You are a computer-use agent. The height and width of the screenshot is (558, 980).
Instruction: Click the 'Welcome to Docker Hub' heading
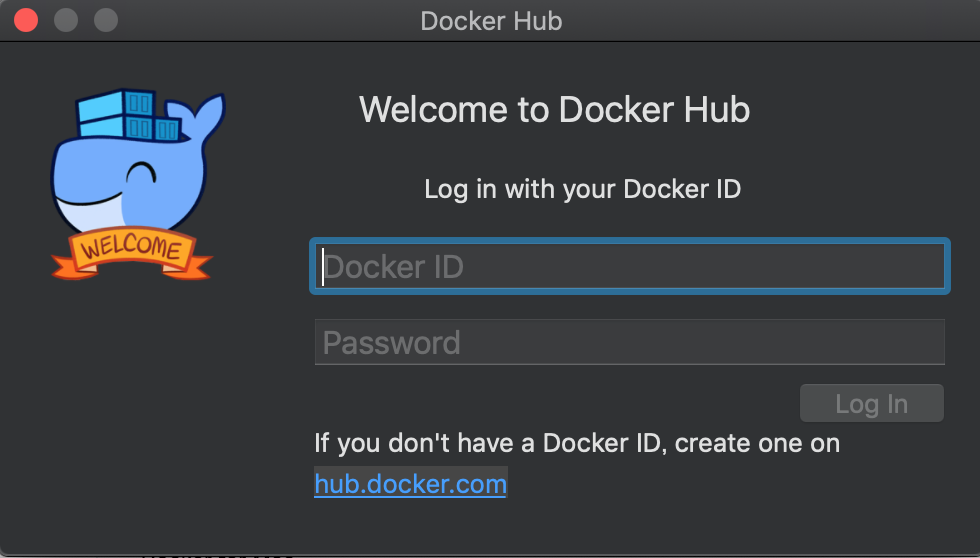click(x=554, y=110)
